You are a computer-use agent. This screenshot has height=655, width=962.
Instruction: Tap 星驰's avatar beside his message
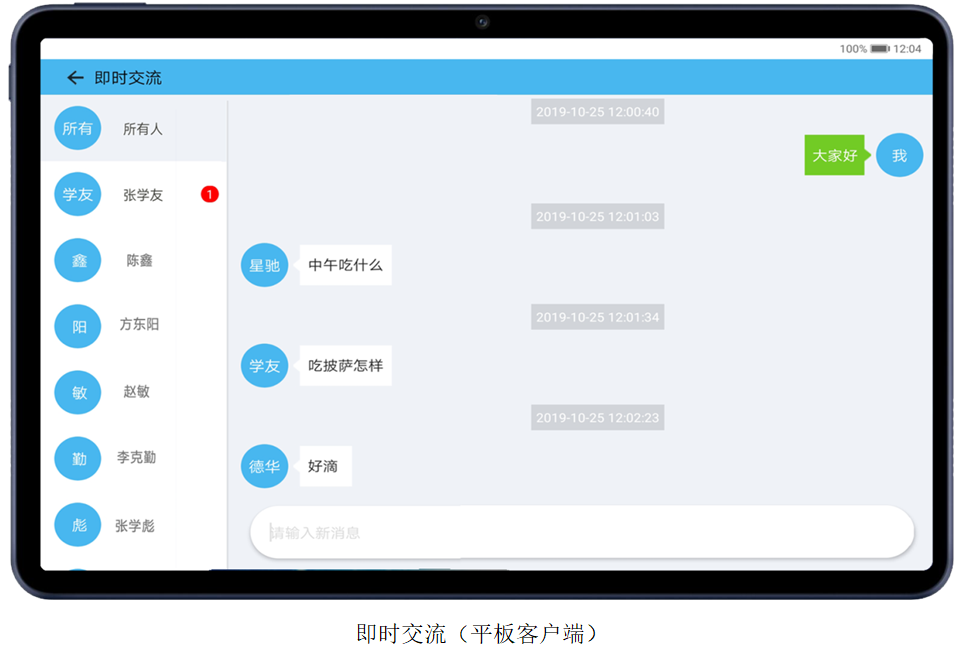pos(263,265)
